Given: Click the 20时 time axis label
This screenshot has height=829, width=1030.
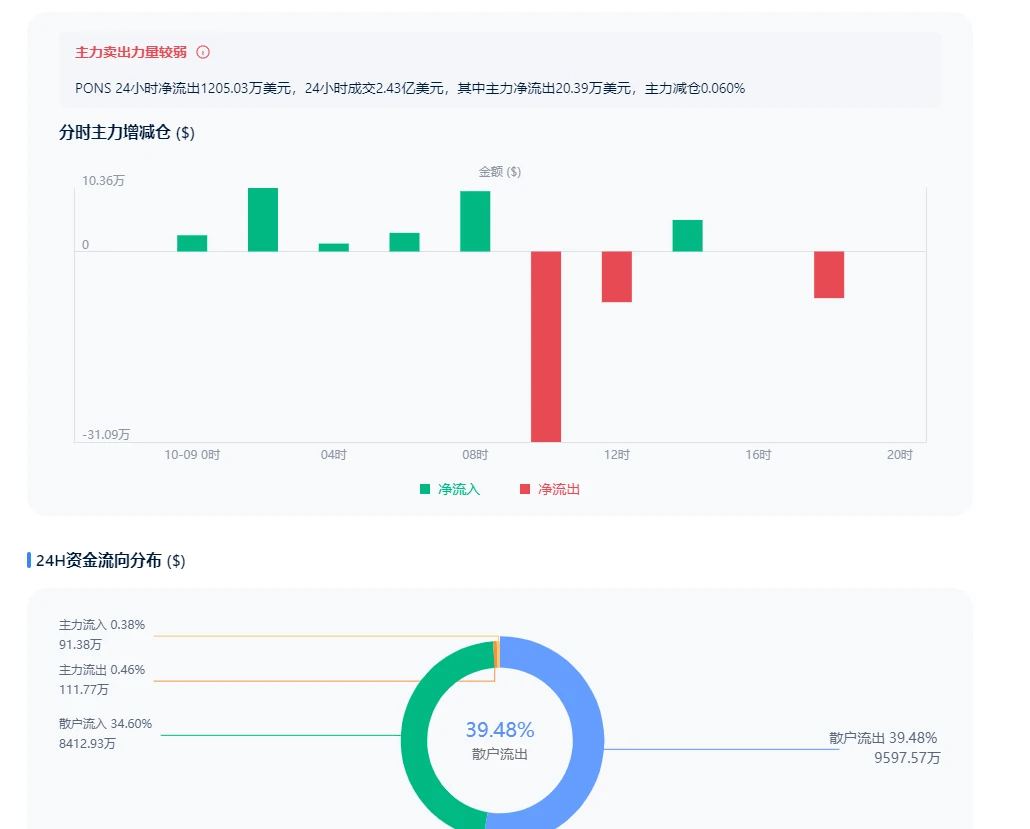Looking at the screenshot, I should coord(900,455).
